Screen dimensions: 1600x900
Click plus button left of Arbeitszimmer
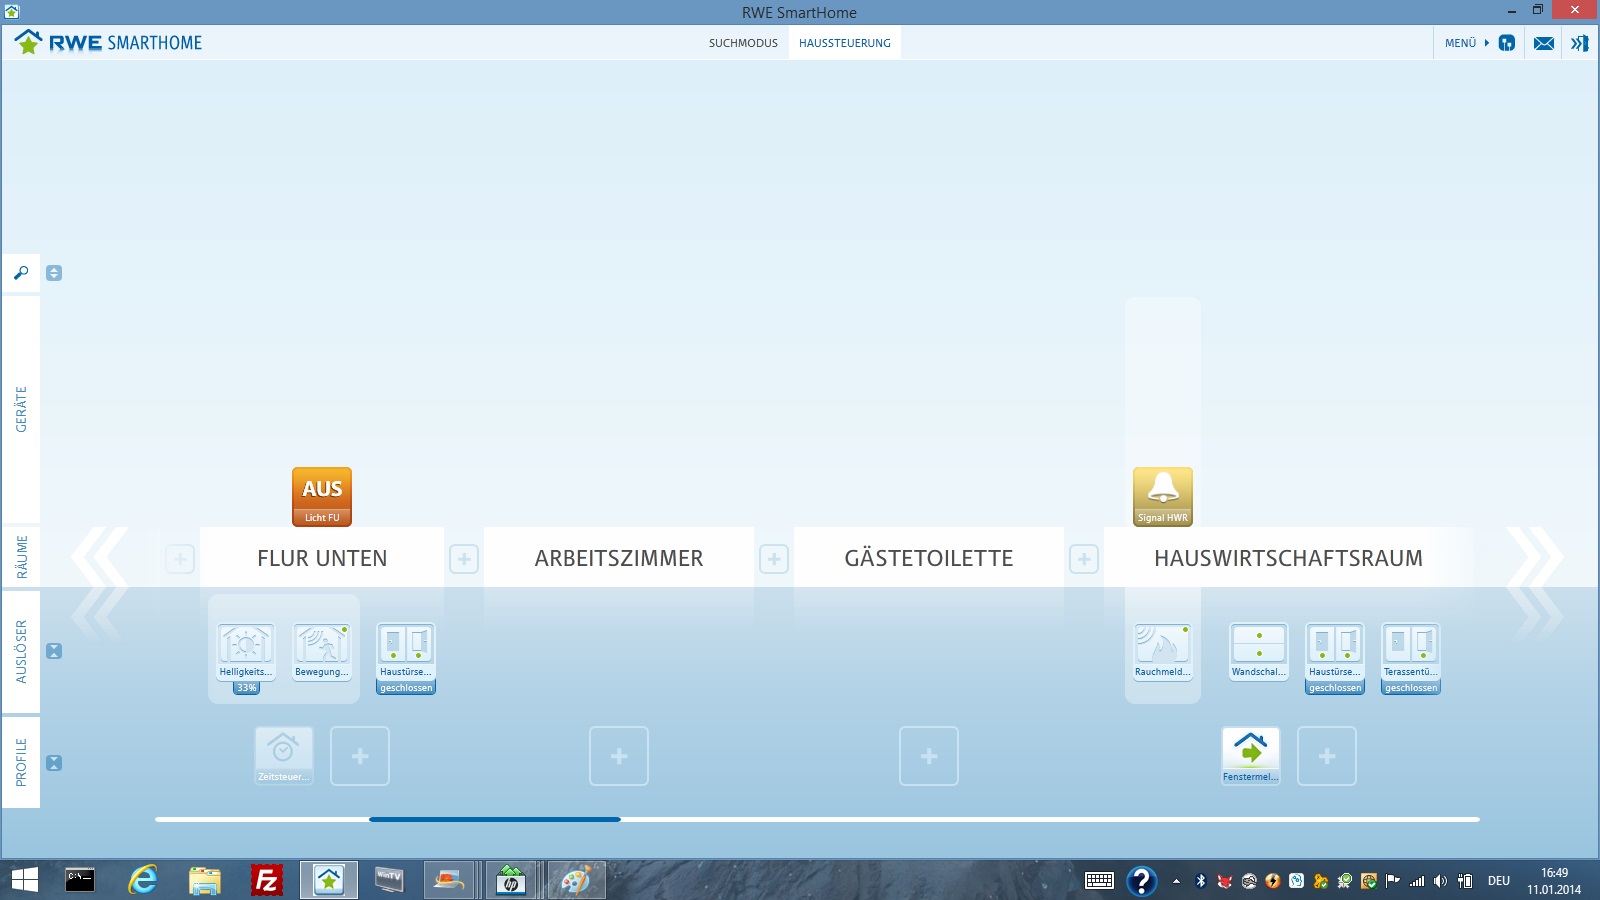pyautogui.click(x=464, y=559)
